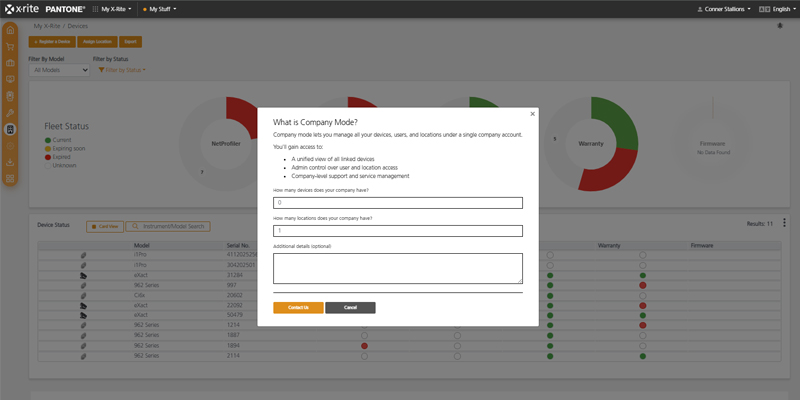The image size is (800, 400).
Task: Open the My Stuff menu
Action: pos(160,9)
